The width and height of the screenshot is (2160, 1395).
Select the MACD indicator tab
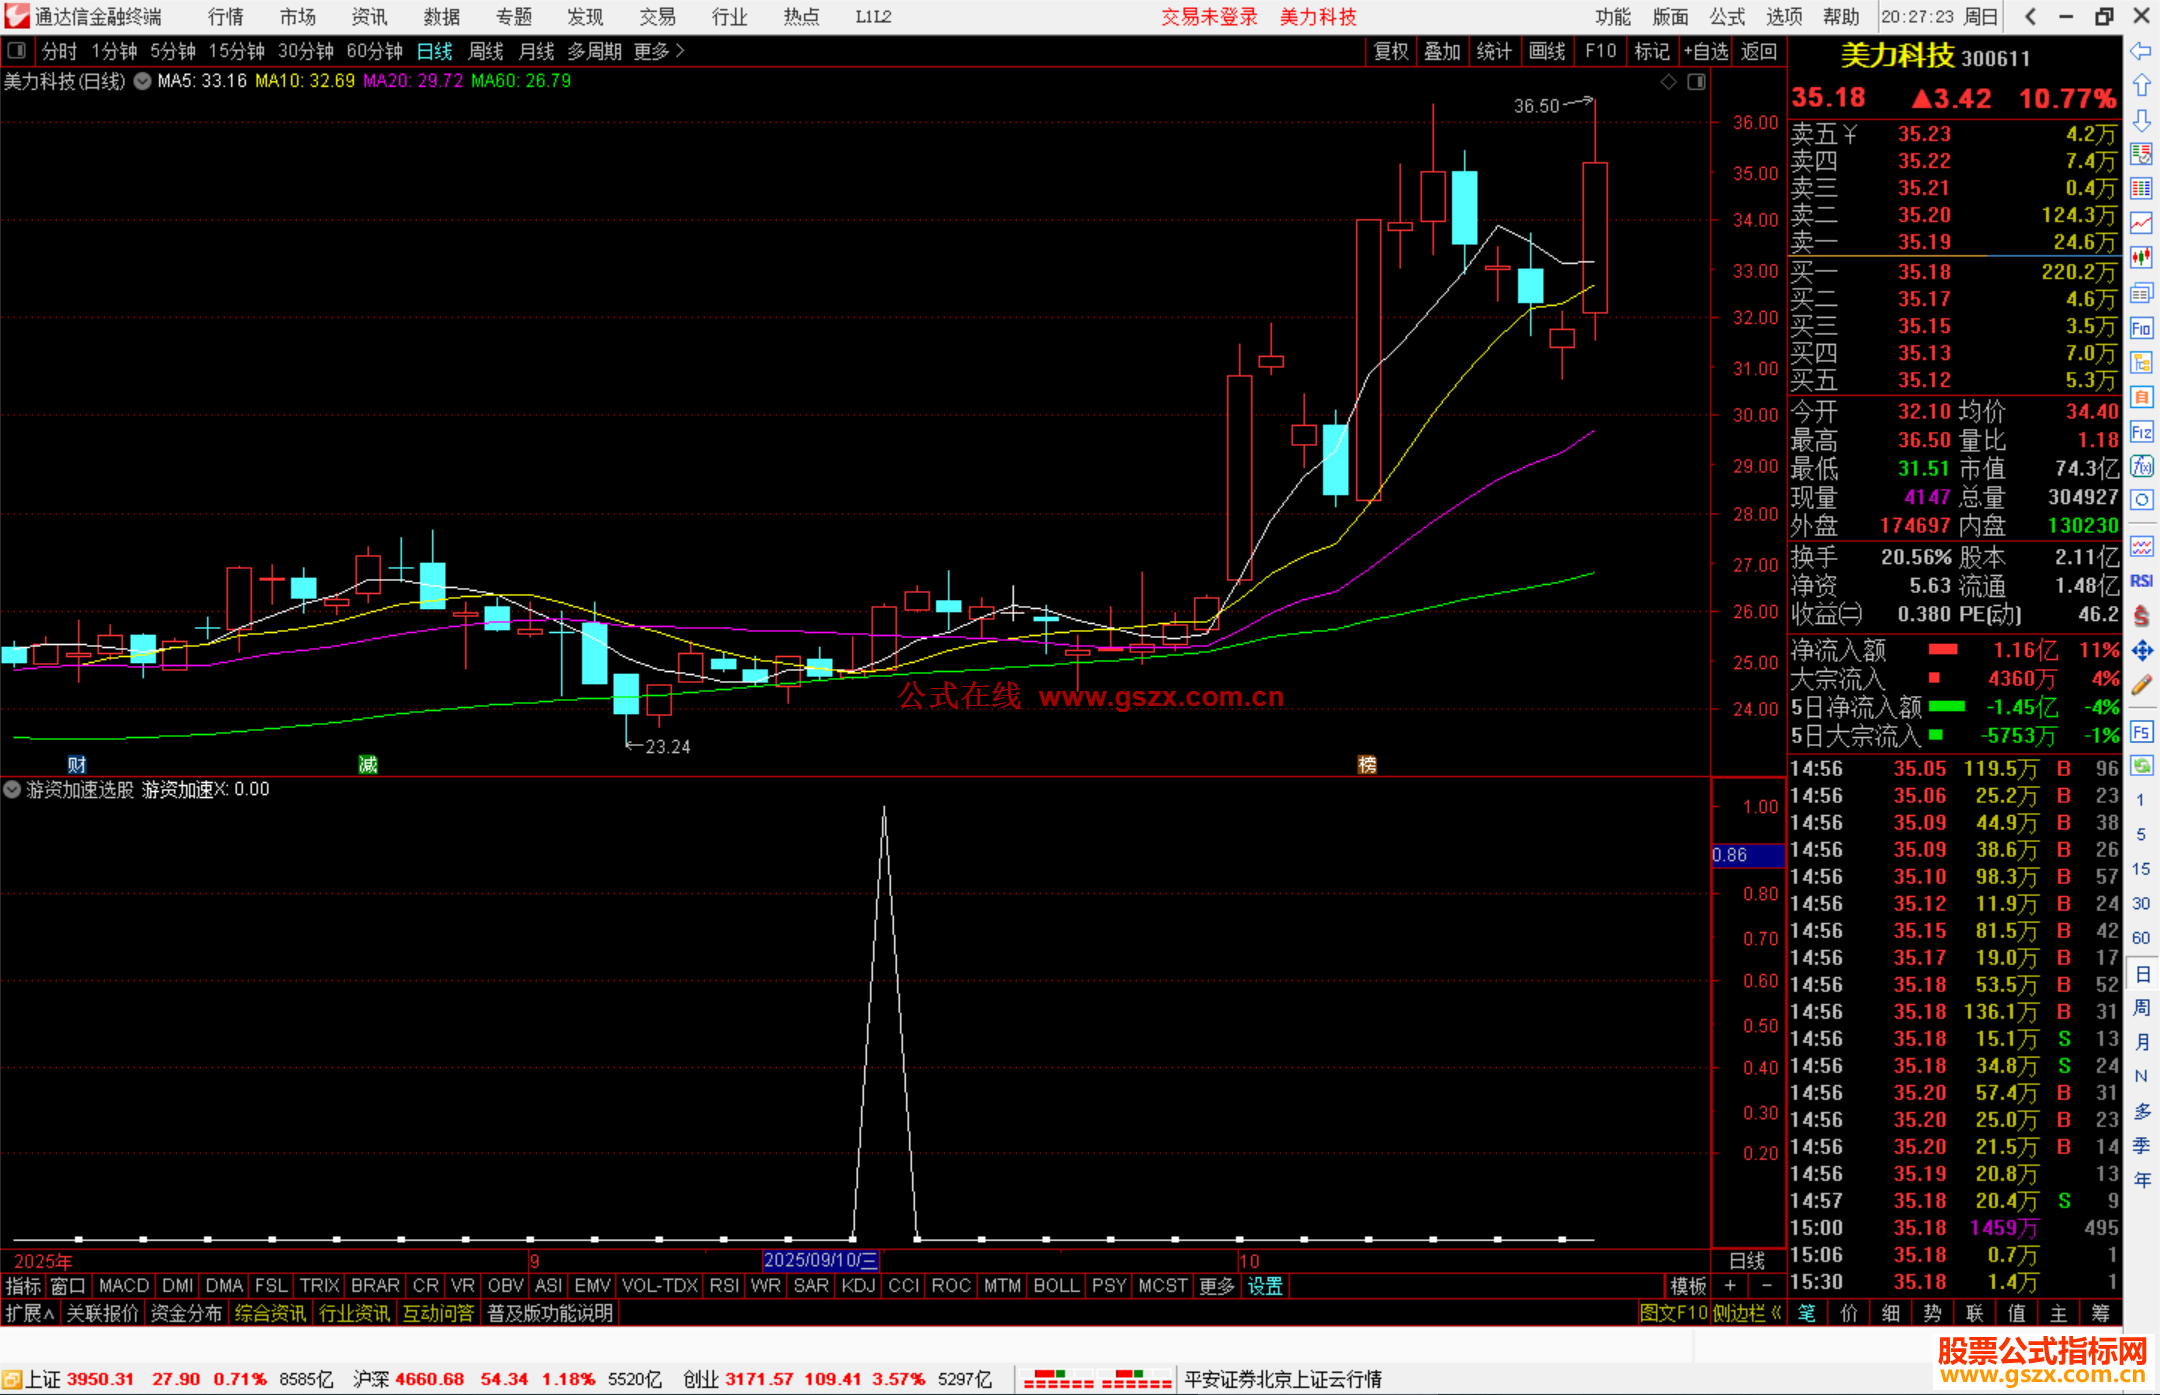click(124, 1286)
